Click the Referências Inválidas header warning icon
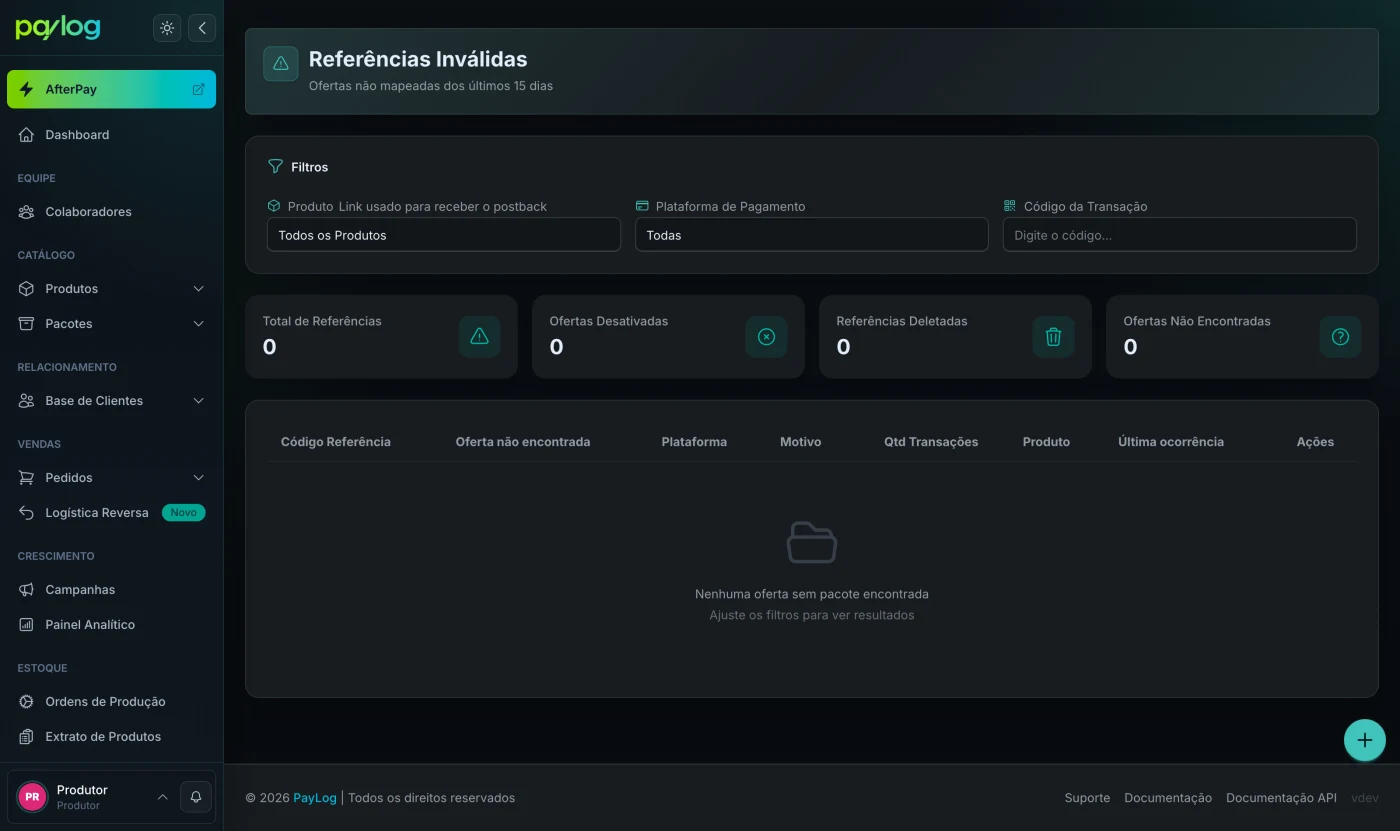This screenshot has width=1400, height=831. (x=281, y=64)
